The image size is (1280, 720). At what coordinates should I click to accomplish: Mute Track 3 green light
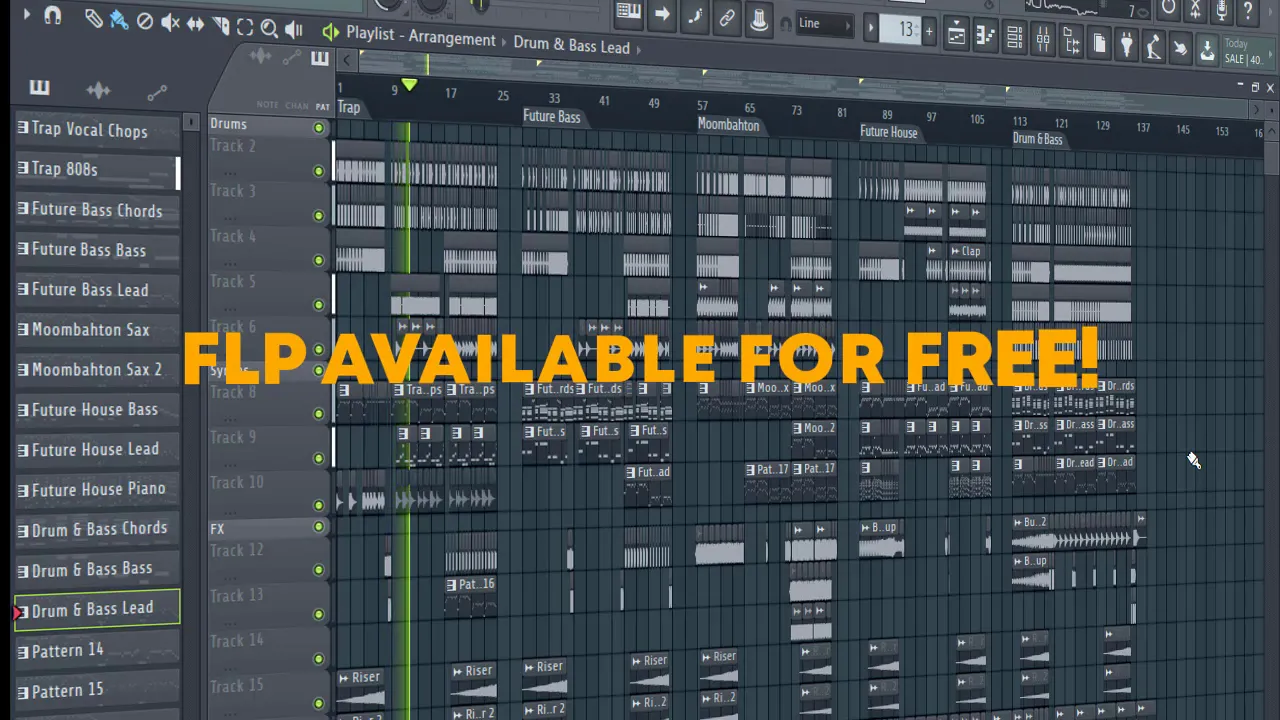coord(319,215)
